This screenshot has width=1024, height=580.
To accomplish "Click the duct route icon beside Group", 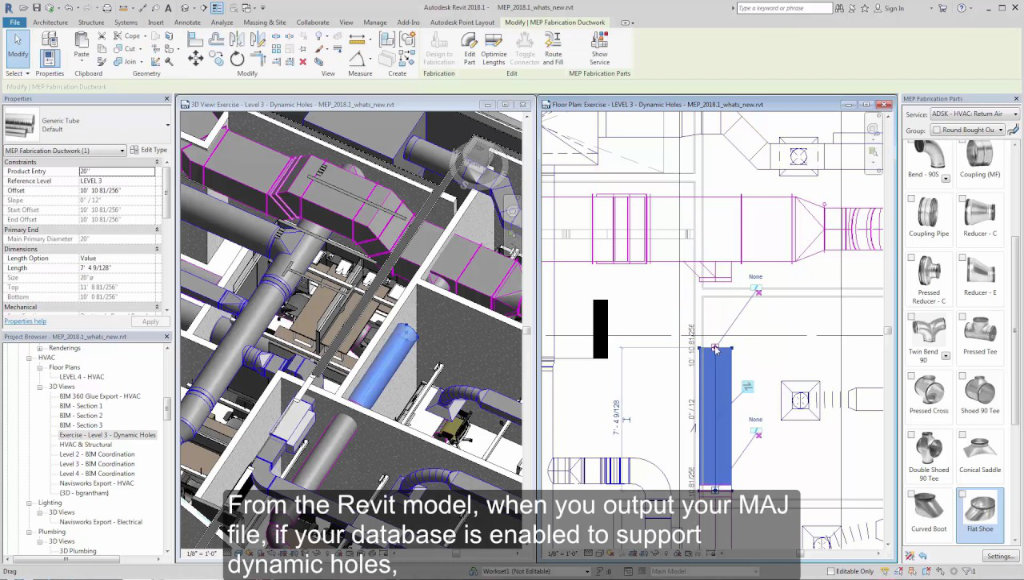I will click(1014, 130).
